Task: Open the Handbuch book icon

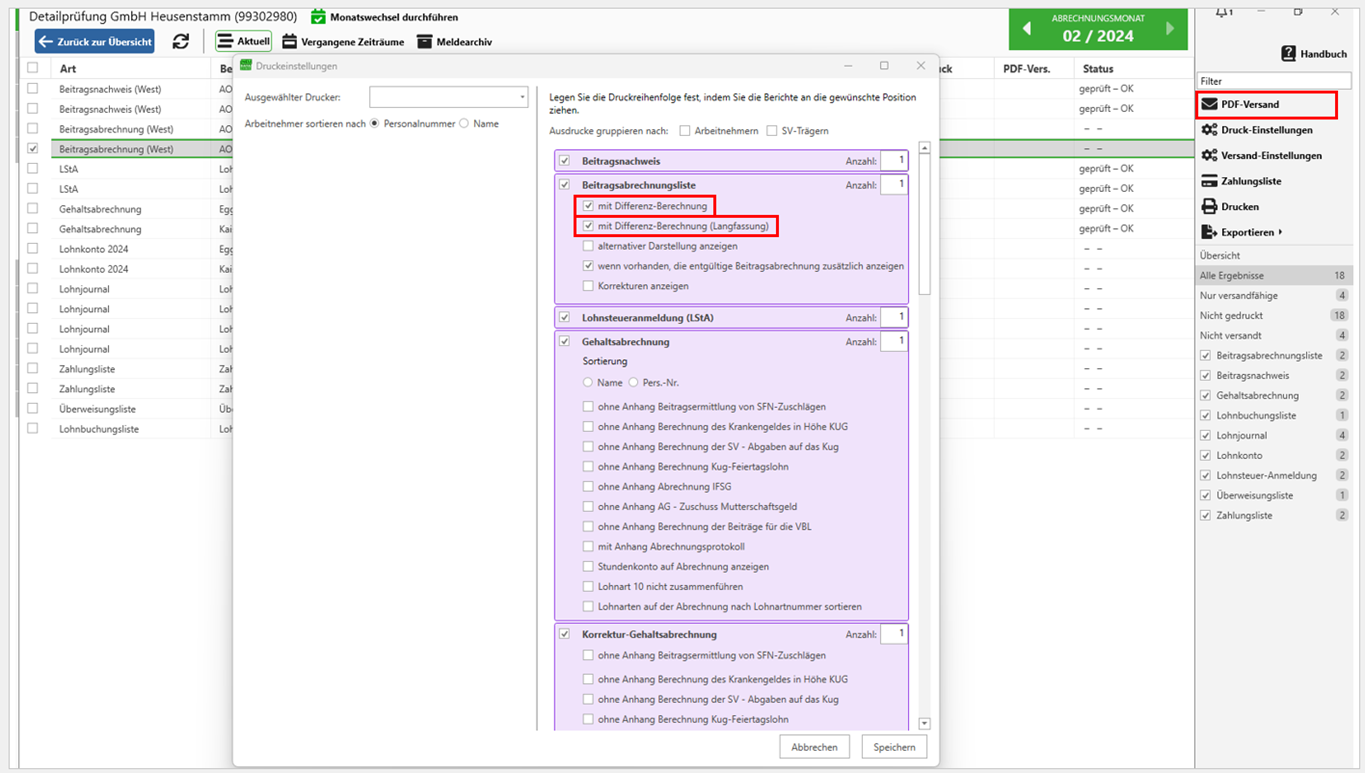Action: (1289, 54)
